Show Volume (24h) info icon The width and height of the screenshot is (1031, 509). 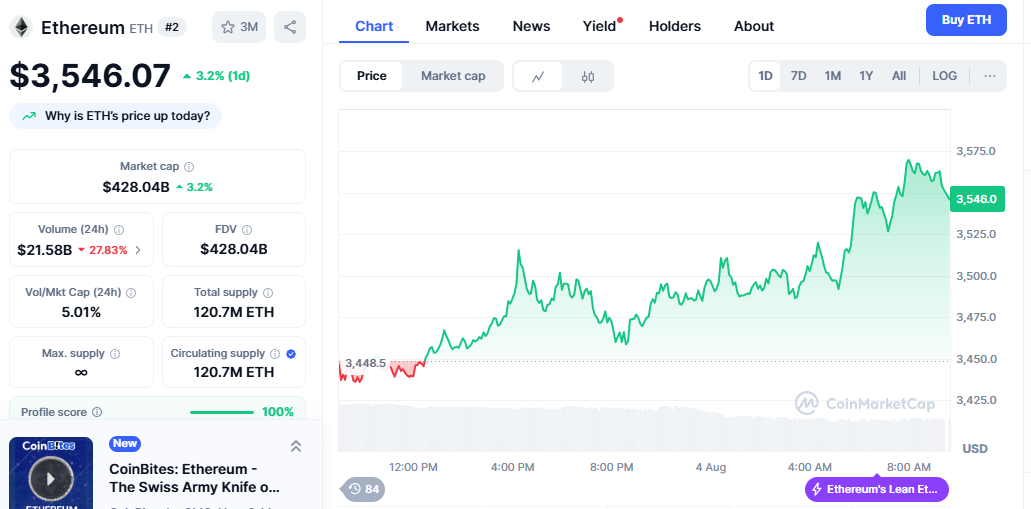(x=119, y=230)
